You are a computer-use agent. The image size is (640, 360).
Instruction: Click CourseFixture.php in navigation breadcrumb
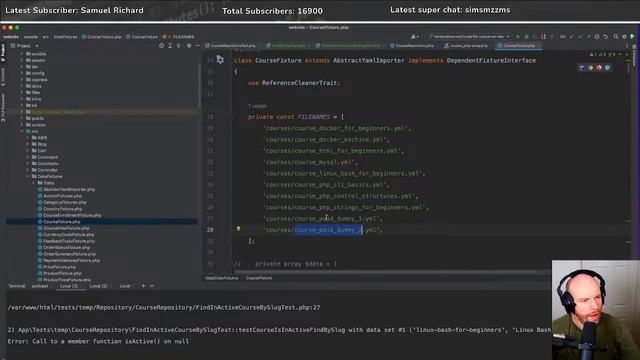(101, 37)
